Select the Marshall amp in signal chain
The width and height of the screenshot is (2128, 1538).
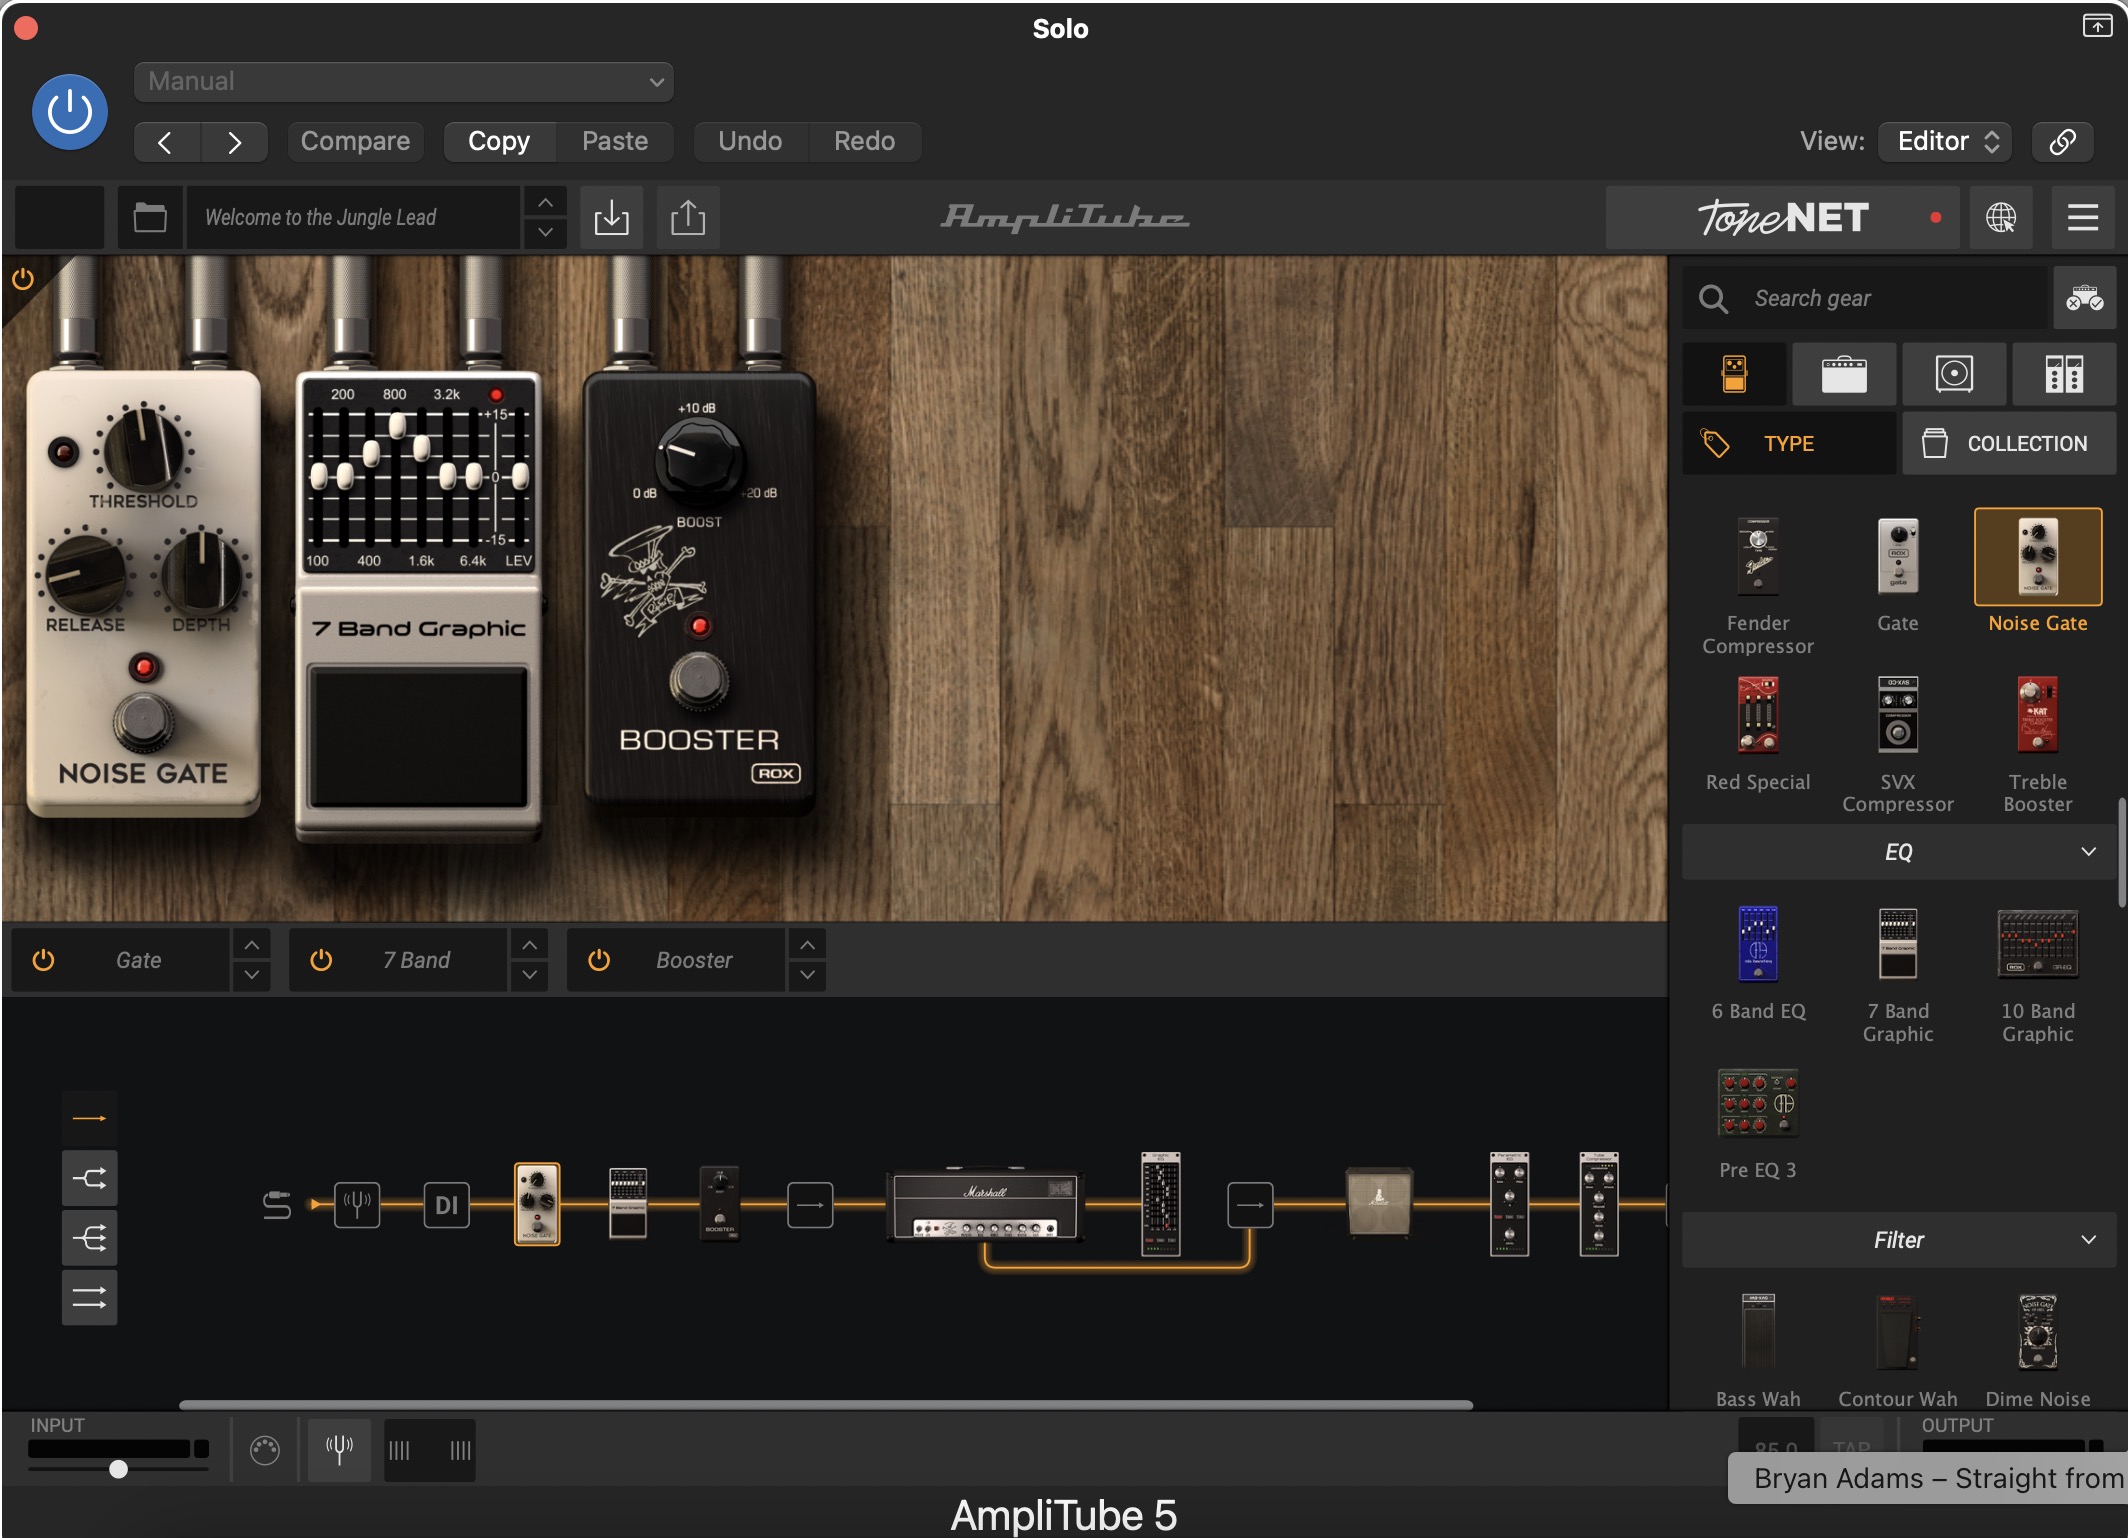[985, 1203]
